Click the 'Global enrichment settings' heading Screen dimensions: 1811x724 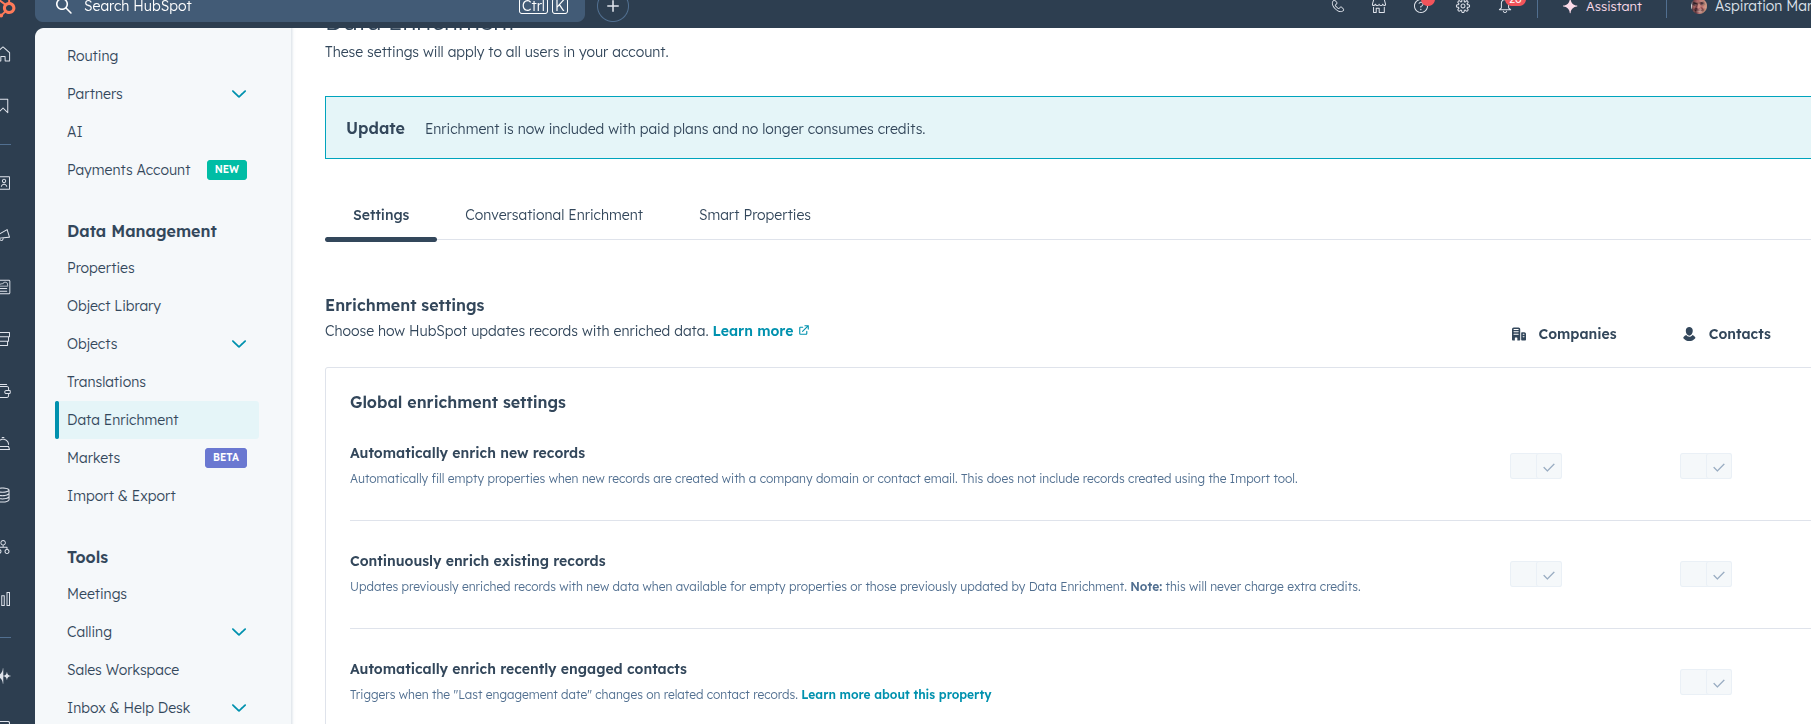458,402
